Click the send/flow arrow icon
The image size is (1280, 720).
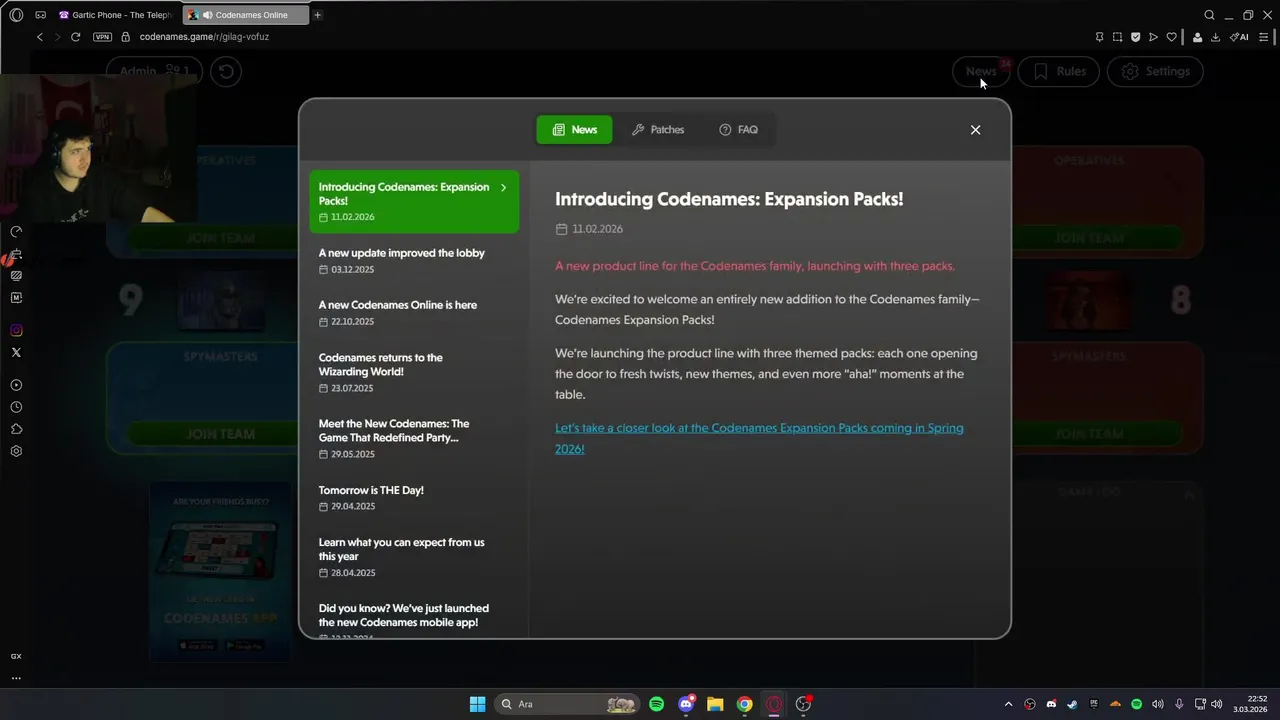[1153, 37]
